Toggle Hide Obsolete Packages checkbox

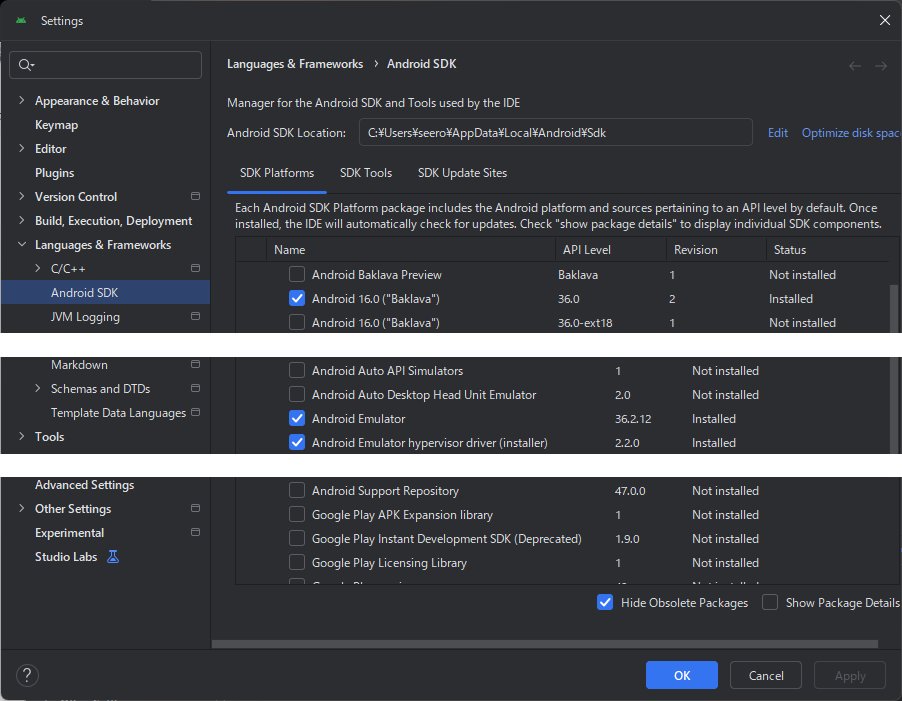[x=605, y=603]
